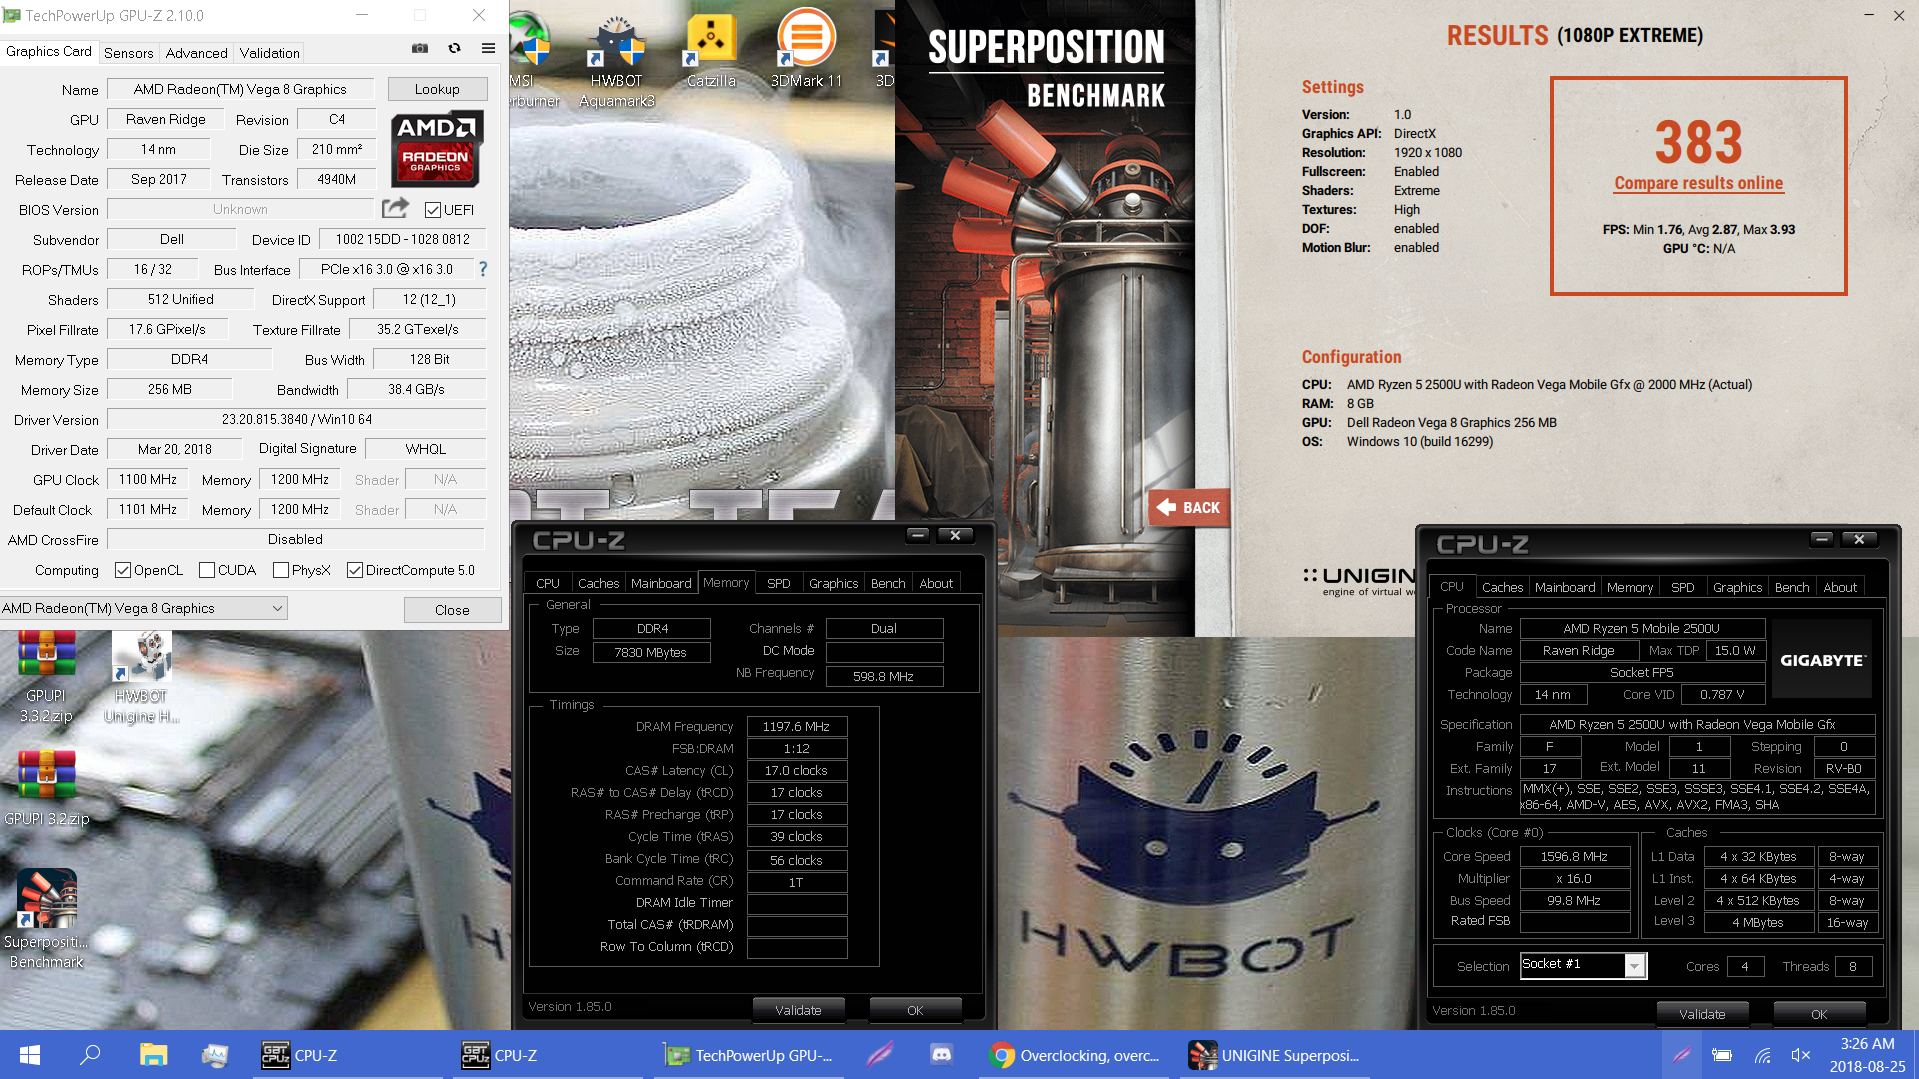Click the GIGABYTE logo in CPU-Z
Screen dimensions: 1919x1079
(x=1822, y=660)
